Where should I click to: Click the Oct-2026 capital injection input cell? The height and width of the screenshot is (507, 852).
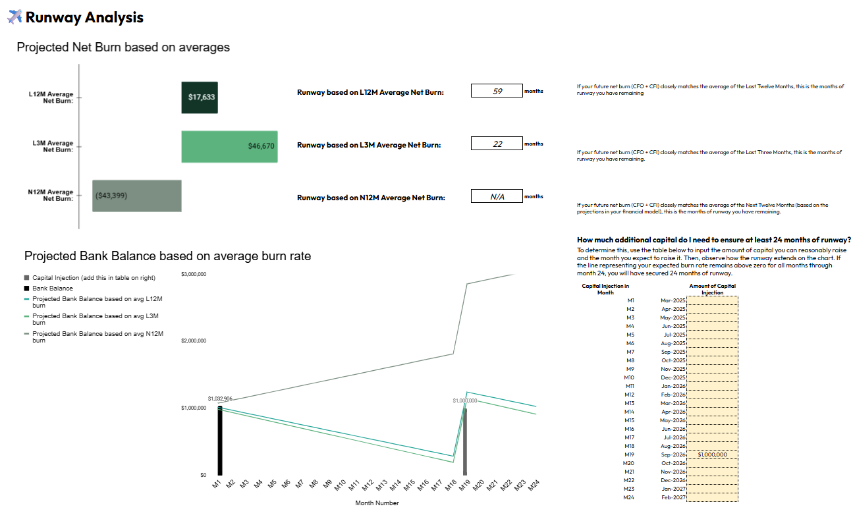712,463
